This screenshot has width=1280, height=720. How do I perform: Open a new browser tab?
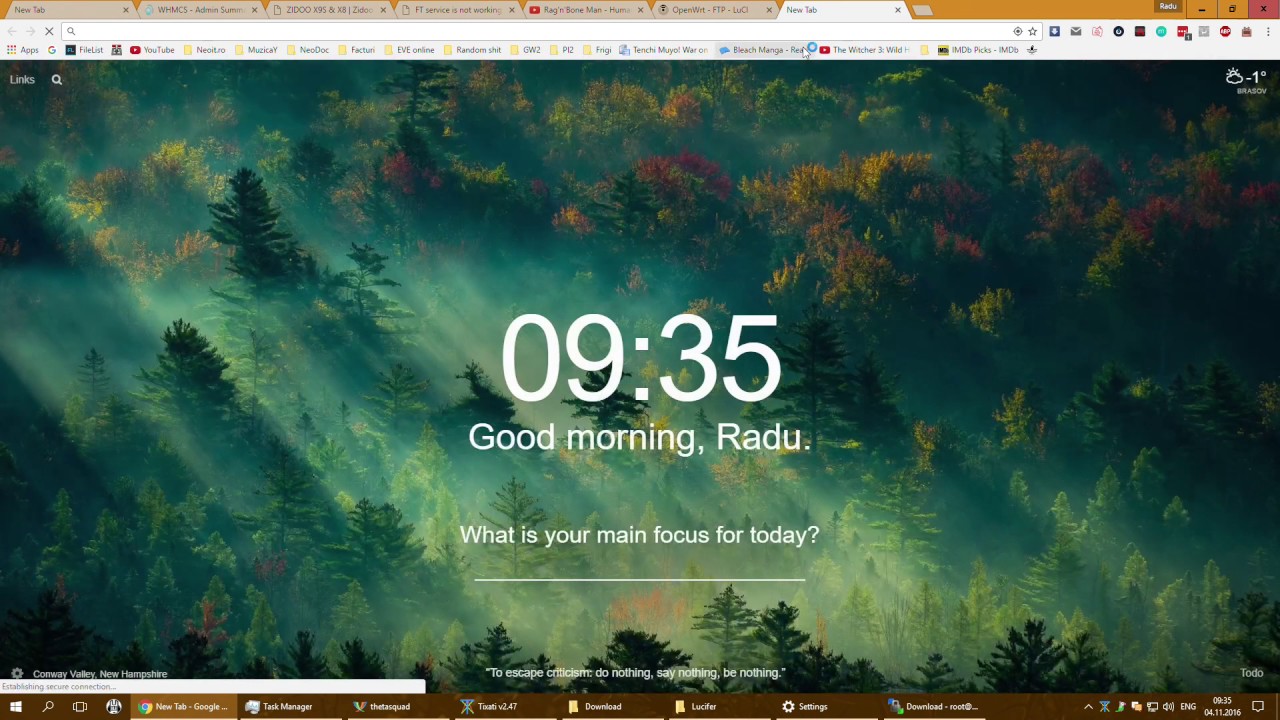coord(922,10)
